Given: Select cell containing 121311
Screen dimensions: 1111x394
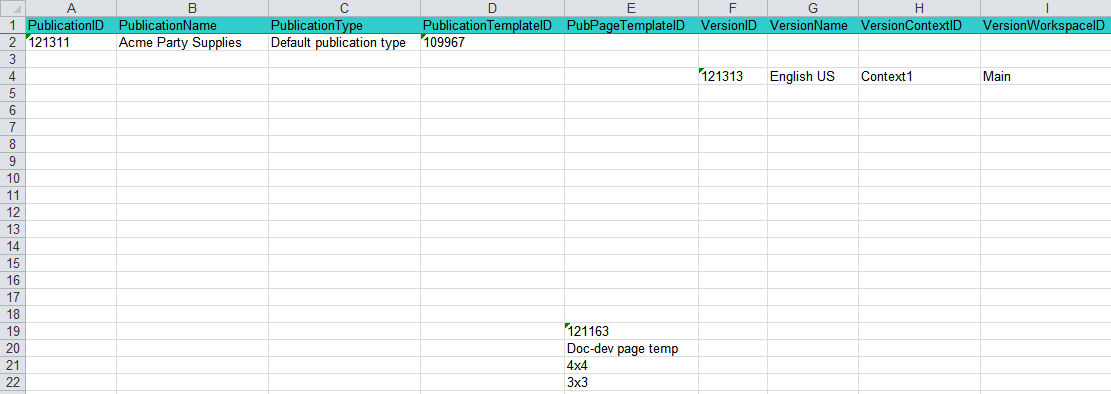Looking at the screenshot, I should click(71, 43).
